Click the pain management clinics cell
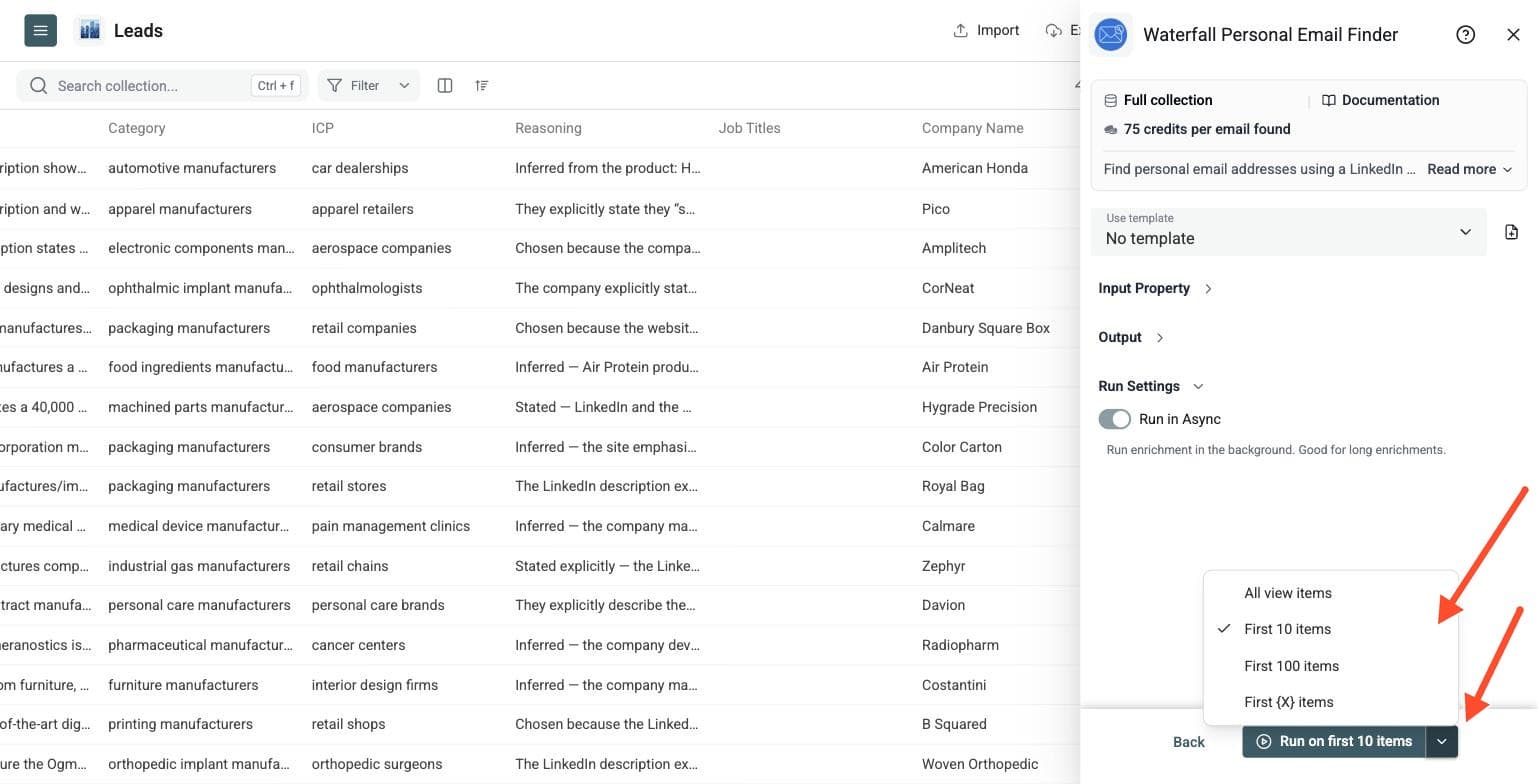This screenshot has height=784, width=1538. [391, 526]
